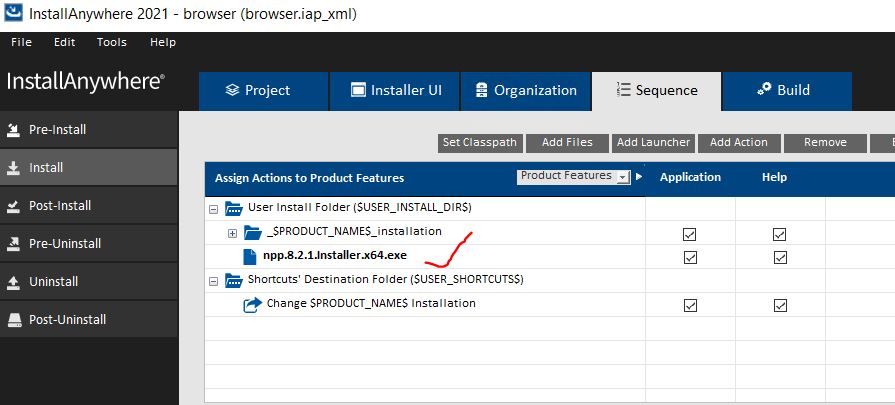The image size is (895, 405).
Task: Click the Help column header
Action: pyautogui.click(x=774, y=177)
